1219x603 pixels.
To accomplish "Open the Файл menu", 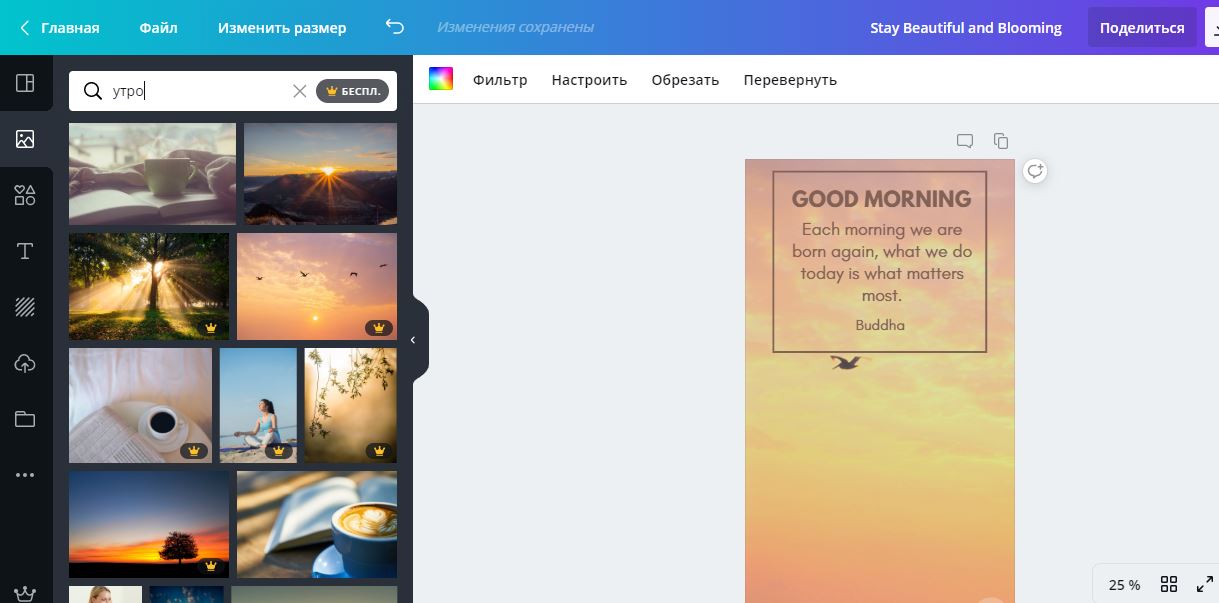I will point(158,28).
